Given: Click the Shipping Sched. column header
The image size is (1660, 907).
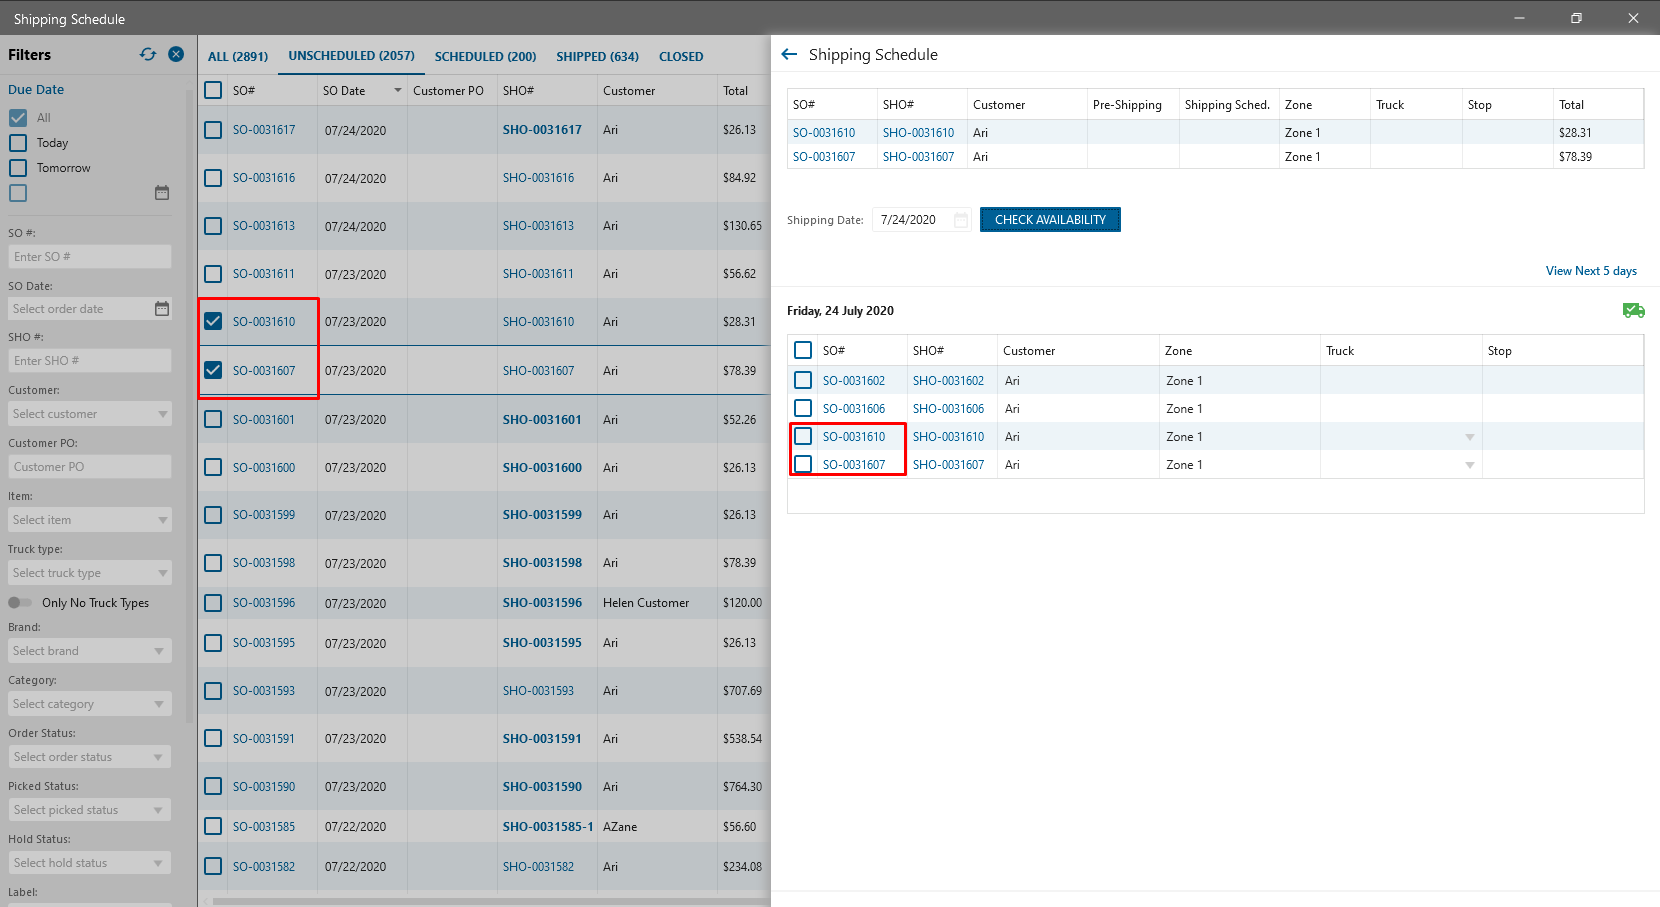Looking at the screenshot, I should point(1227,105).
